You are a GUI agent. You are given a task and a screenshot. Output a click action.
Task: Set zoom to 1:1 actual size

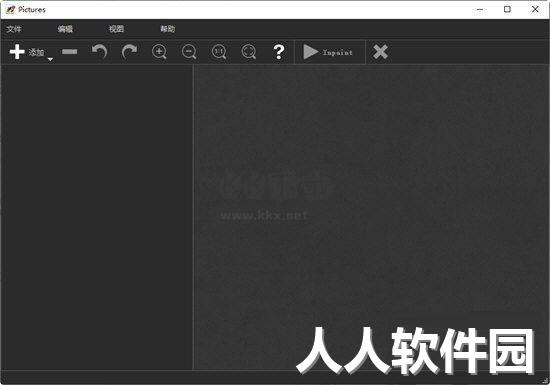(219, 52)
